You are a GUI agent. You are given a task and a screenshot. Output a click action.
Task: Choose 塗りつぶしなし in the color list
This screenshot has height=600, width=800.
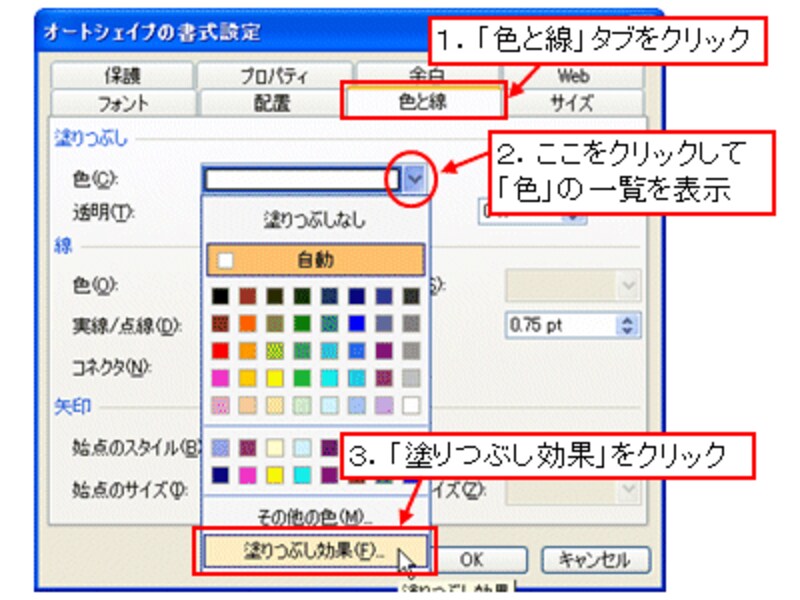click(315, 220)
